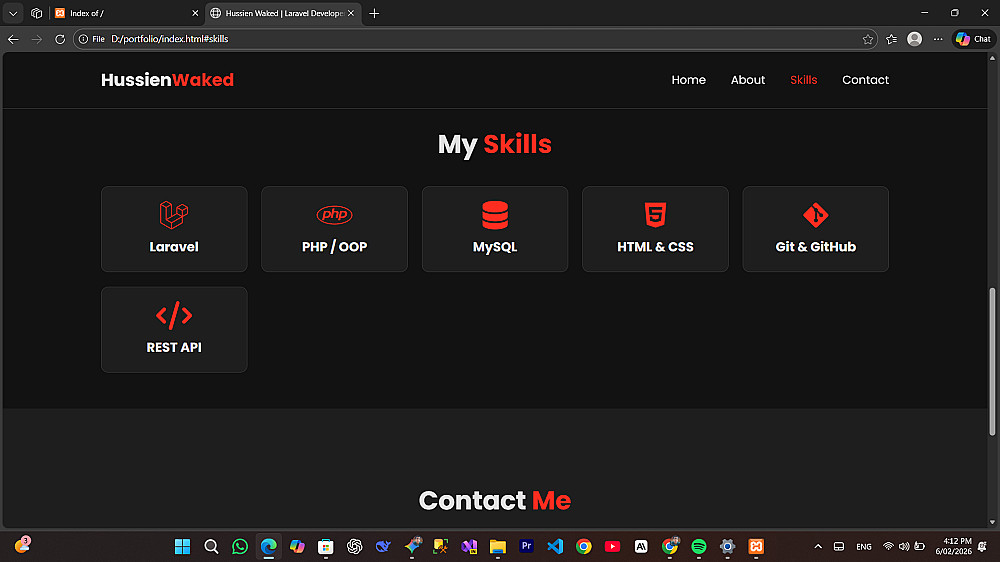
Task: Open the Windows Start menu
Action: (182, 547)
